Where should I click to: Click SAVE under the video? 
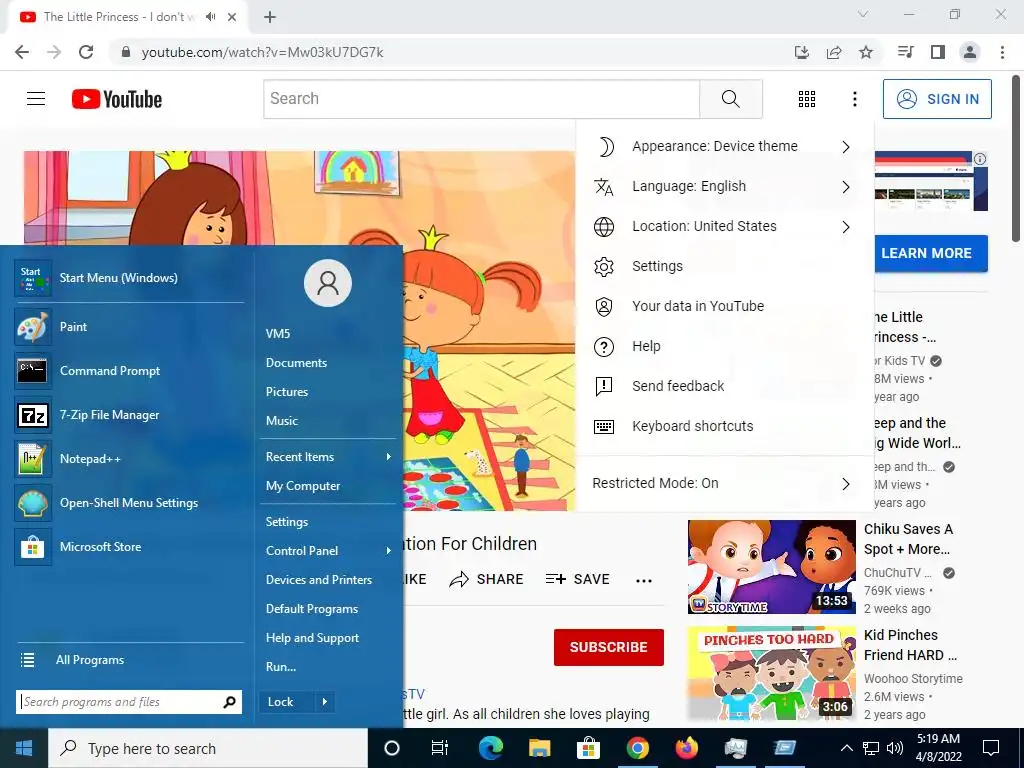click(577, 579)
